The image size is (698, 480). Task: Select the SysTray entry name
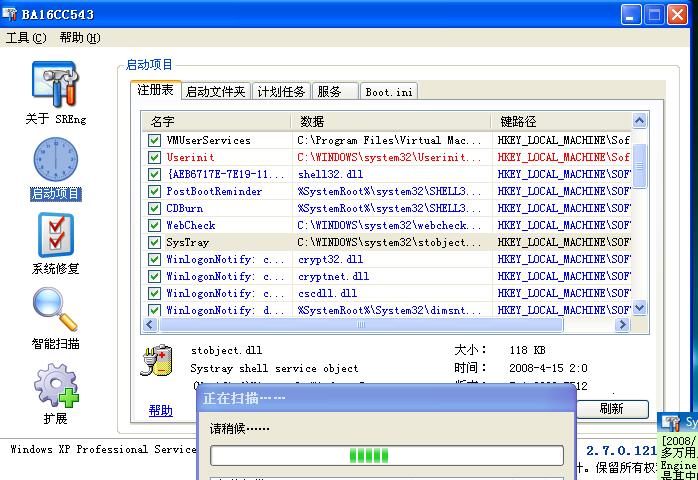pyautogui.click(x=187, y=242)
